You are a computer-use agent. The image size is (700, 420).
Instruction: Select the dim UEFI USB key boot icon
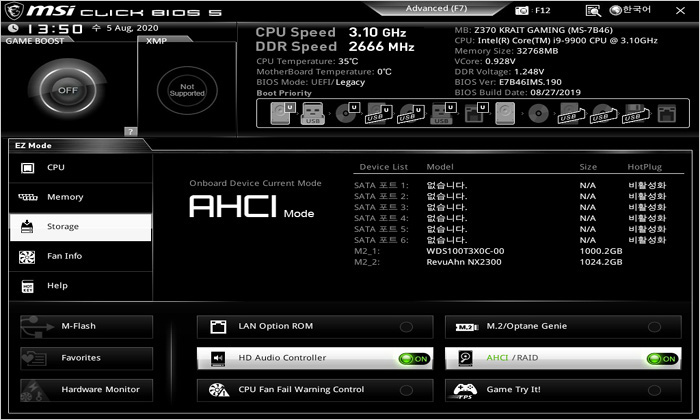[443, 113]
